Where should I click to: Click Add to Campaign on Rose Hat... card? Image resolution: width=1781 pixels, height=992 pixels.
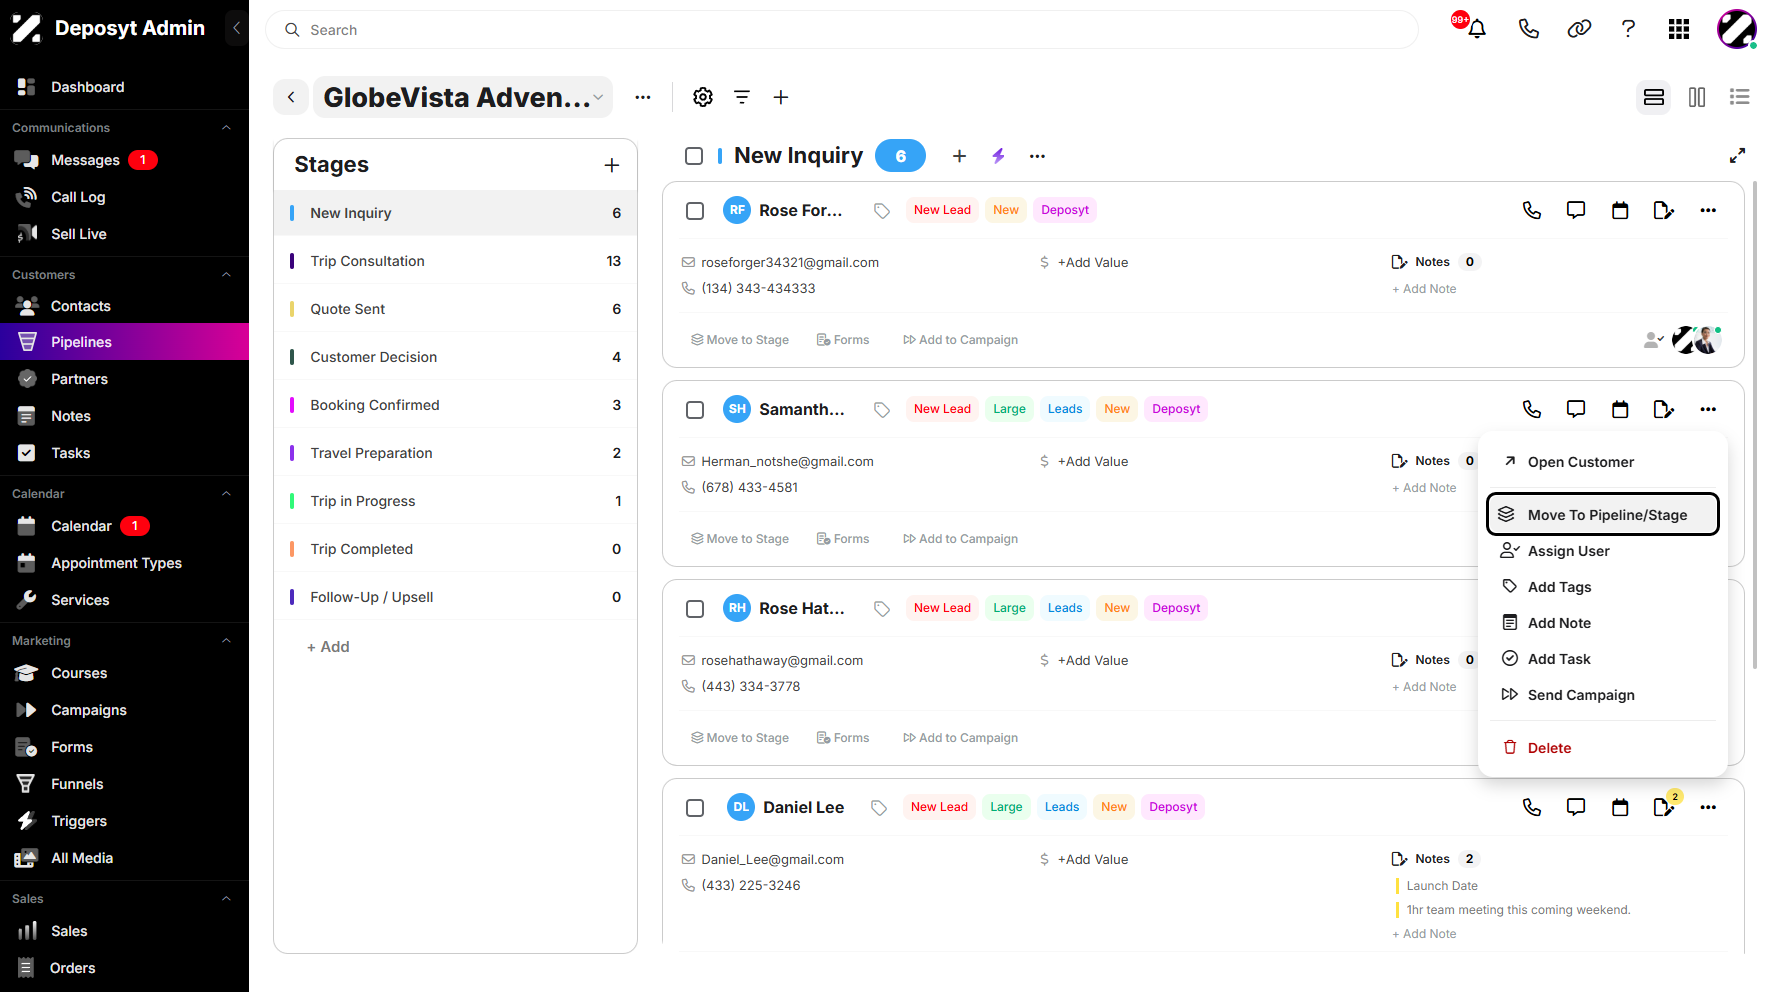pos(960,738)
